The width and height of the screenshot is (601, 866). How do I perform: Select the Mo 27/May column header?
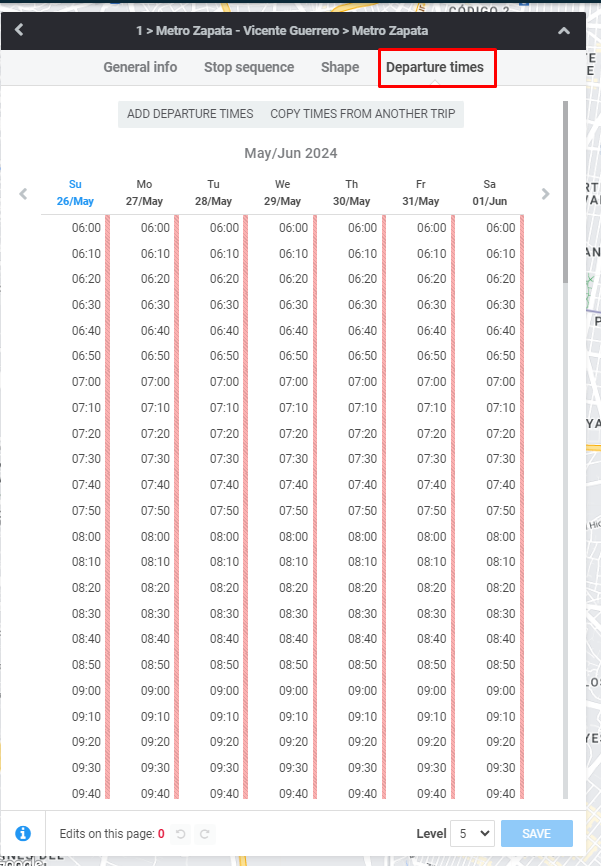(x=144, y=193)
